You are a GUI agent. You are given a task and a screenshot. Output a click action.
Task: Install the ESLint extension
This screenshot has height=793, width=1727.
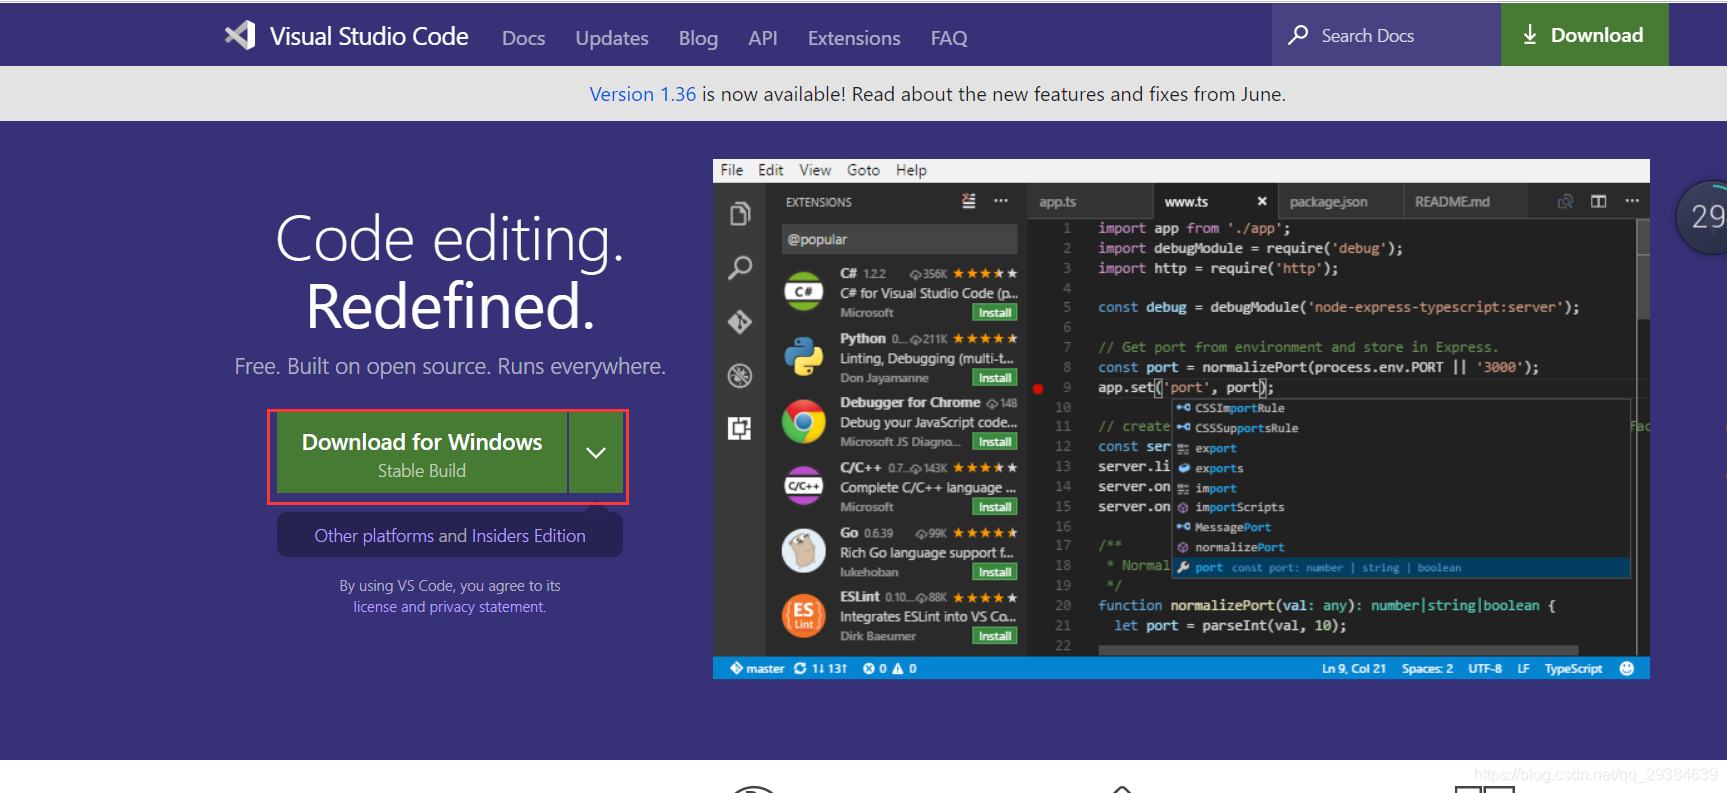(995, 636)
